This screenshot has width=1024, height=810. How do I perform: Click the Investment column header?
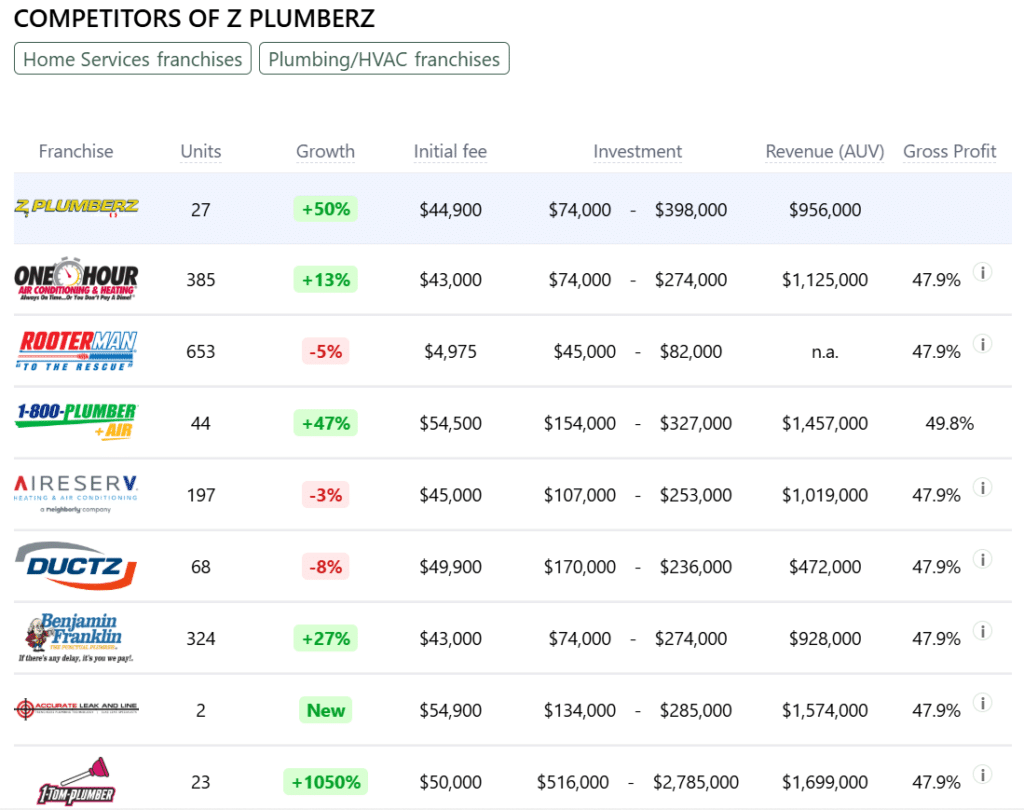tap(637, 152)
